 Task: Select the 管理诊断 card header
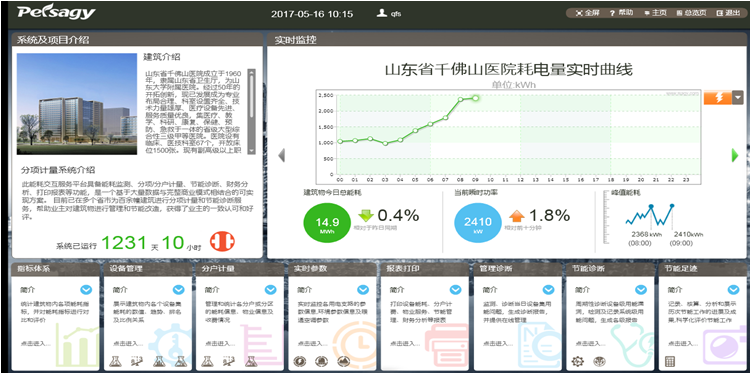(x=518, y=269)
